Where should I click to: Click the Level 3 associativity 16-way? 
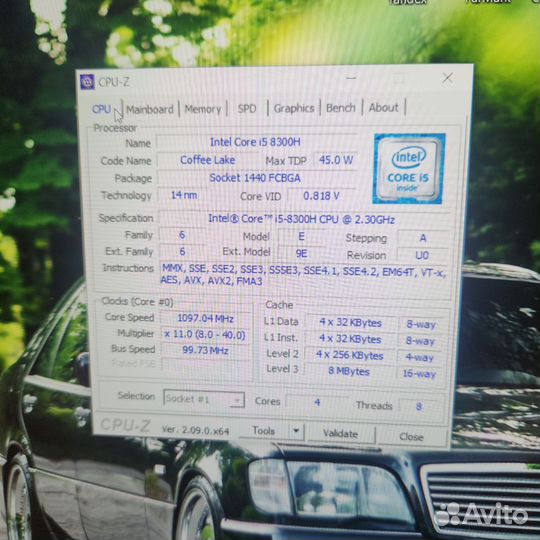pyautogui.click(x=420, y=374)
